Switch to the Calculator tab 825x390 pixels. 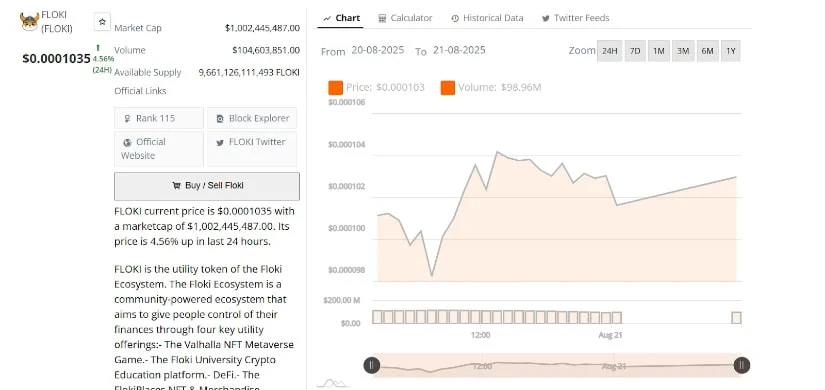click(x=405, y=18)
